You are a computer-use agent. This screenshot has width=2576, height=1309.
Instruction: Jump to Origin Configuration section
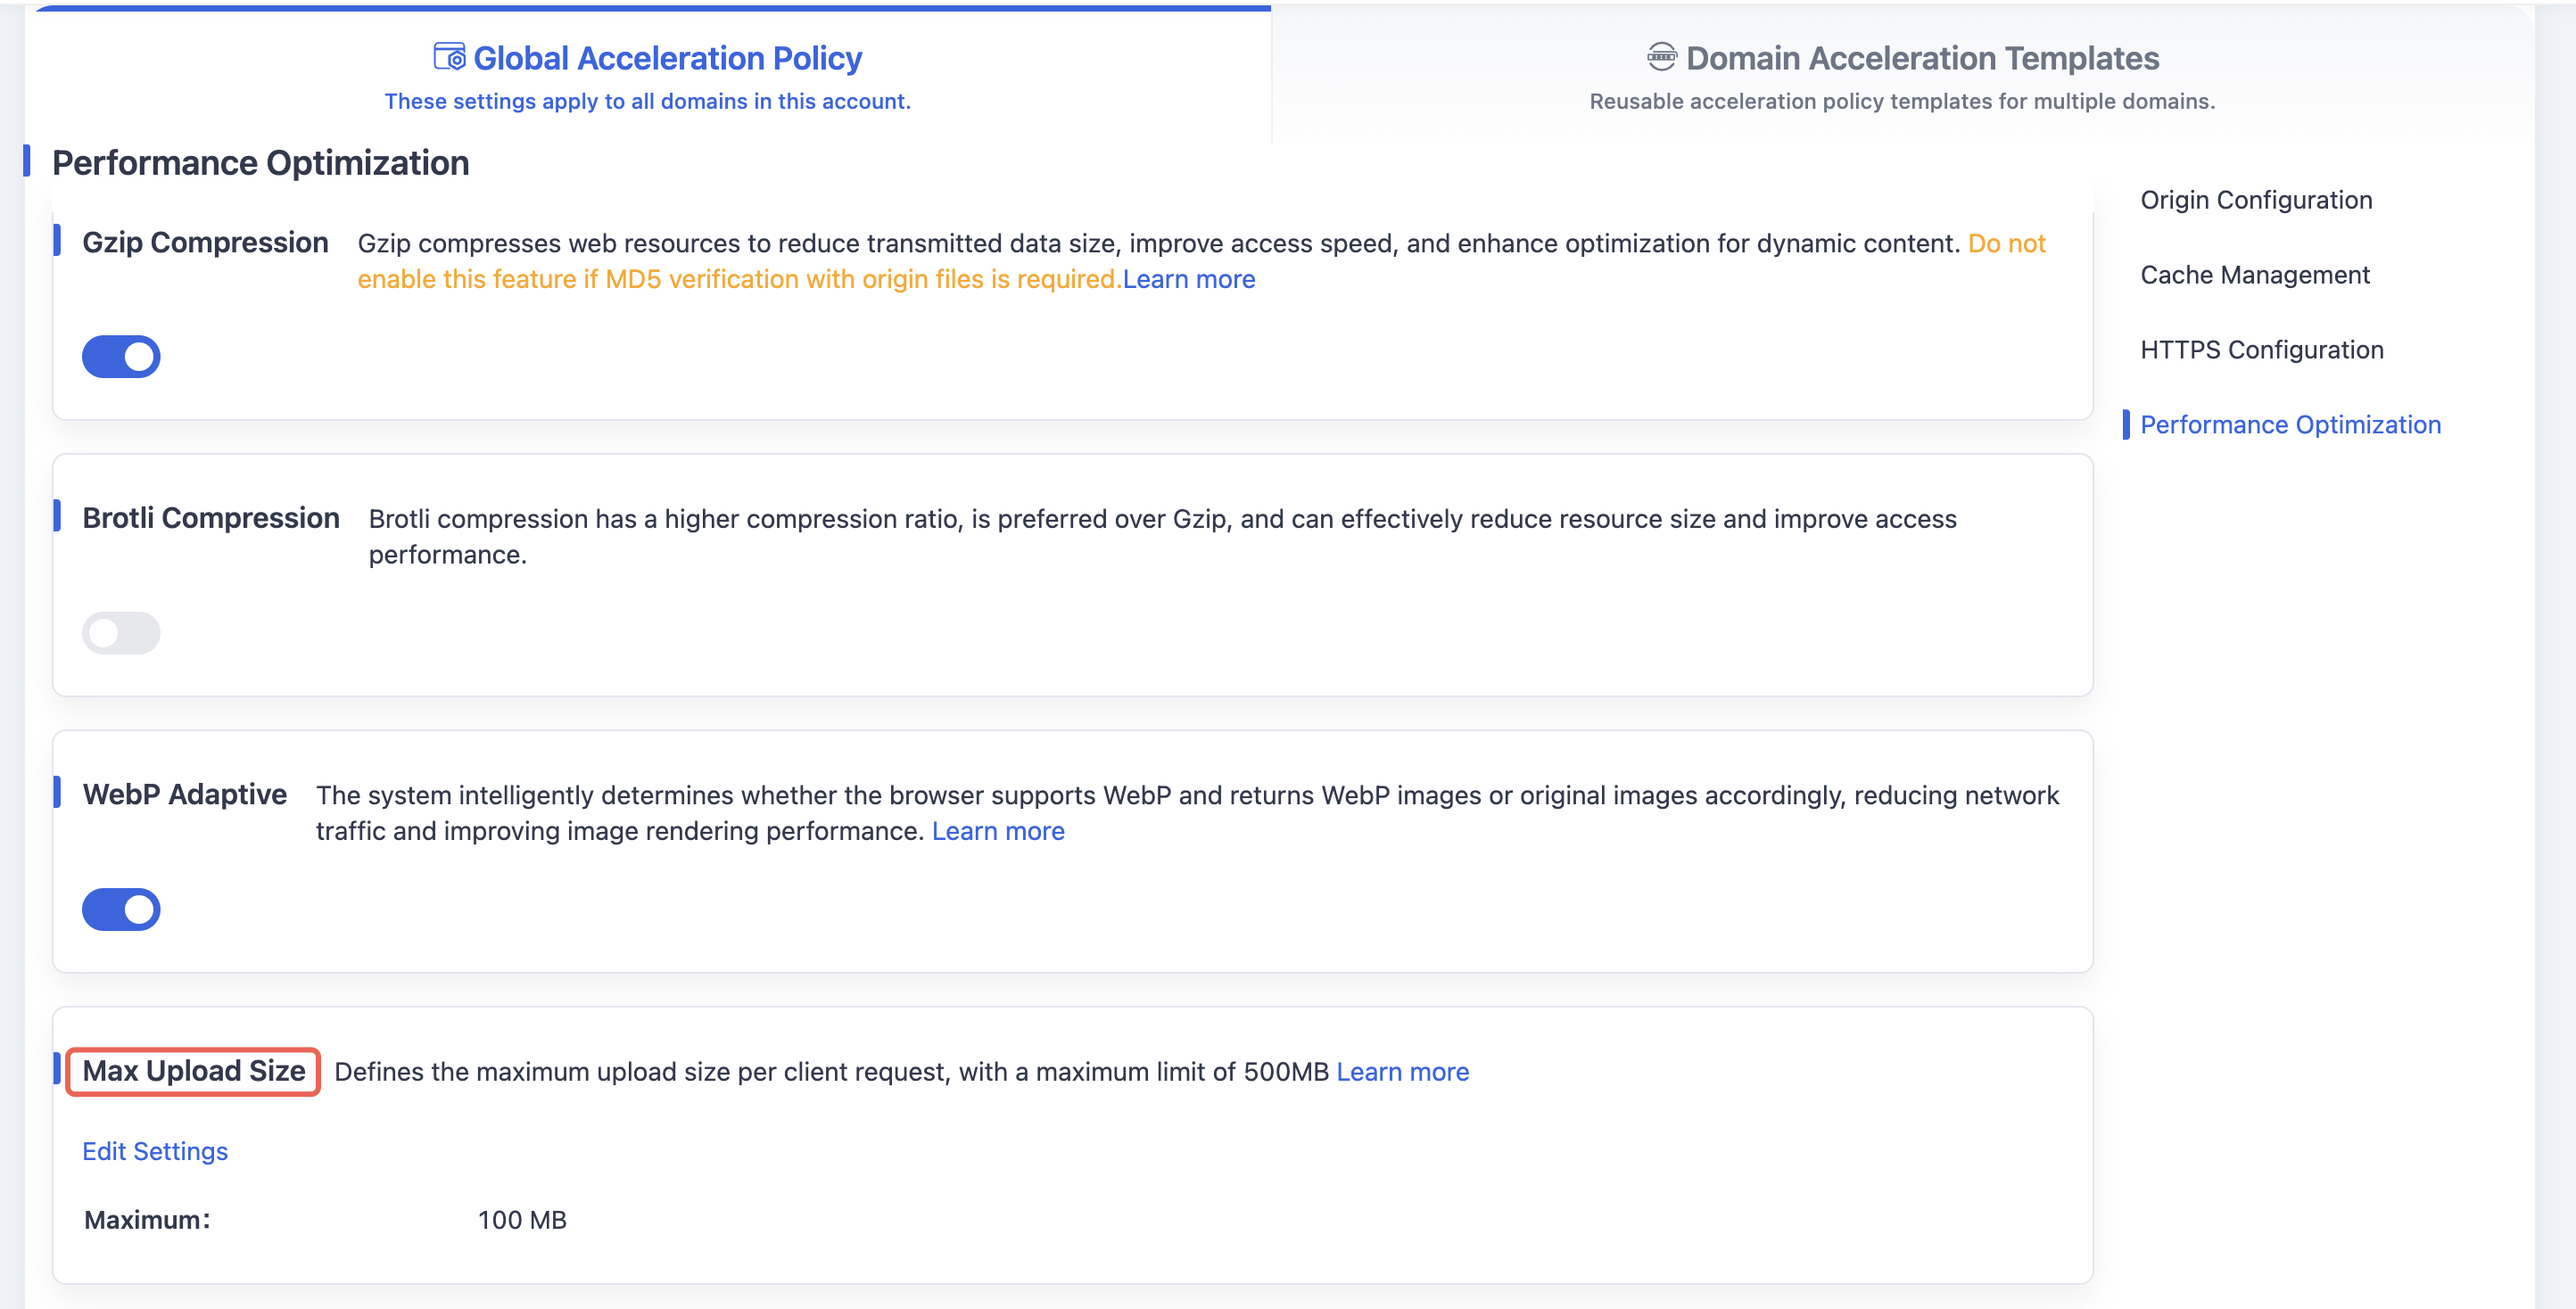pyautogui.click(x=2256, y=200)
